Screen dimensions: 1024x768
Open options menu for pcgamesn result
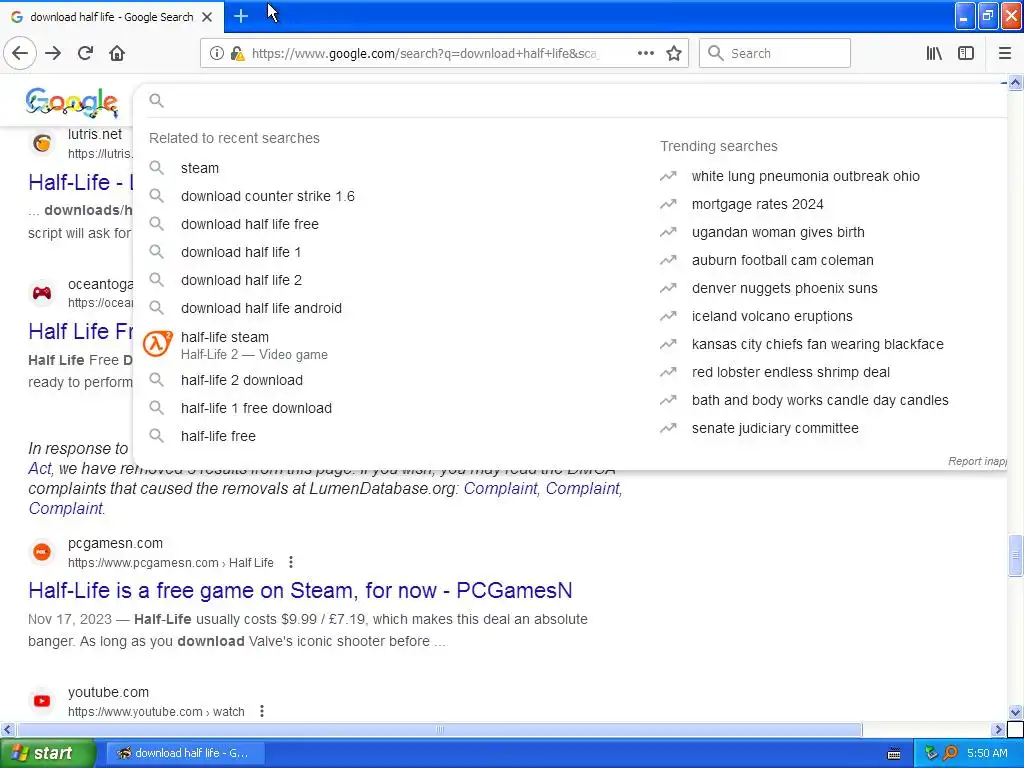[x=291, y=562]
